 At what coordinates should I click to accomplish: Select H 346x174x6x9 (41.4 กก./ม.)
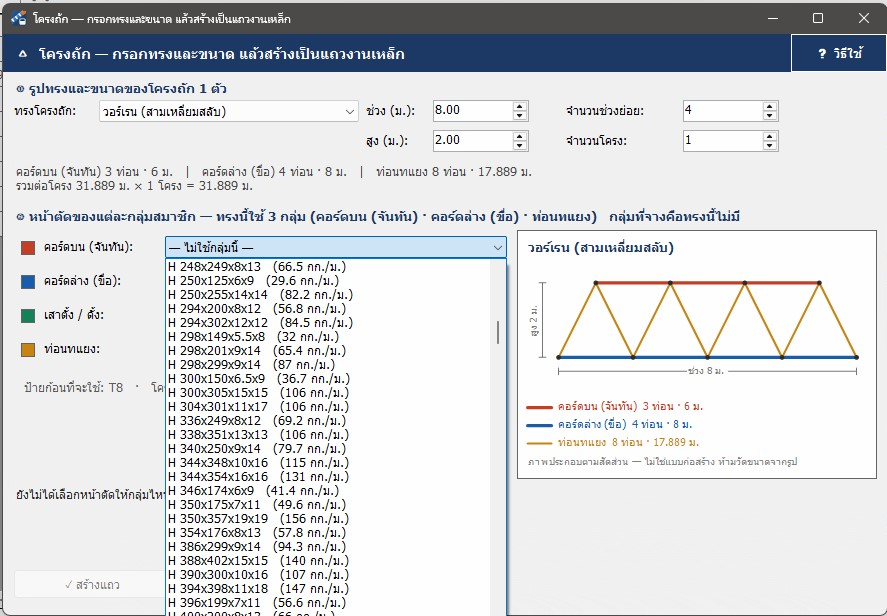(x=328, y=491)
